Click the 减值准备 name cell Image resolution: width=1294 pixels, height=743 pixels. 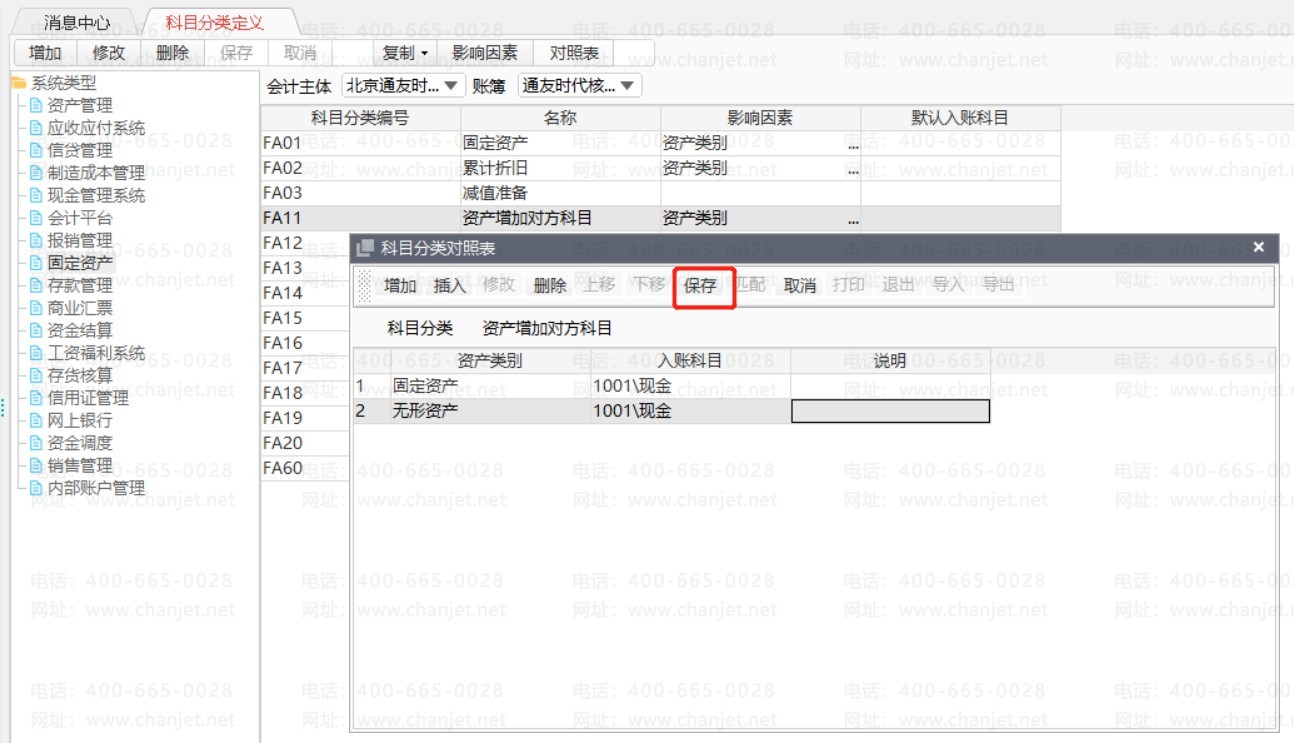(560, 193)
